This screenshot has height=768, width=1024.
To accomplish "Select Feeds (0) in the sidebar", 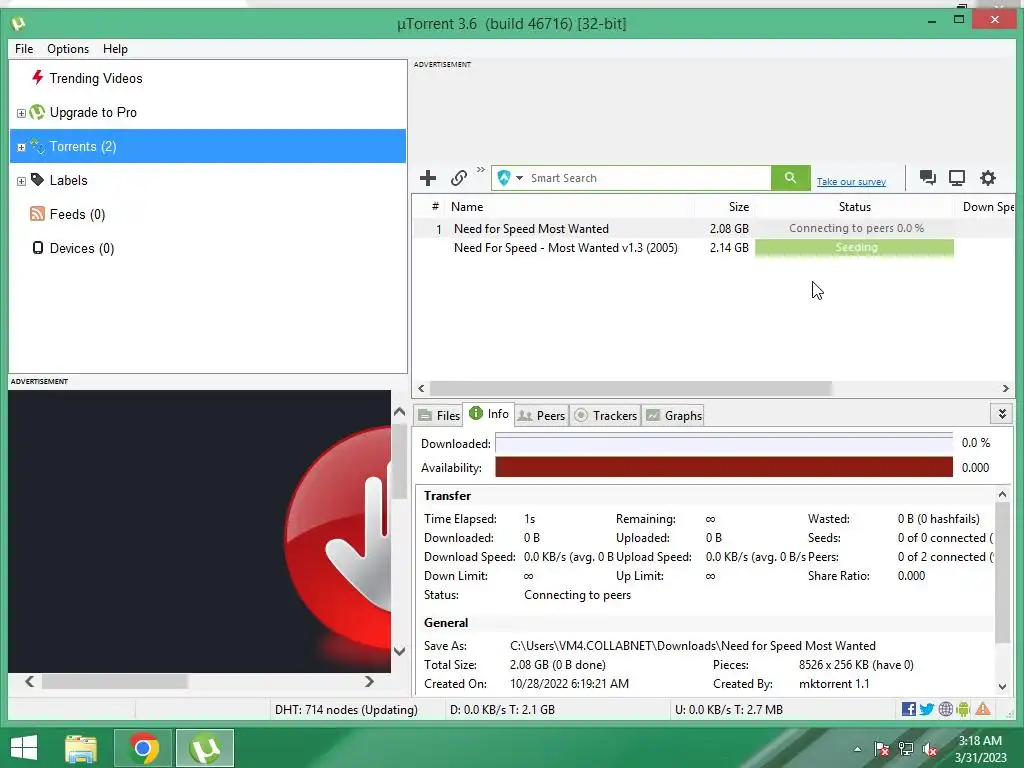I will [x=77, y=214].
